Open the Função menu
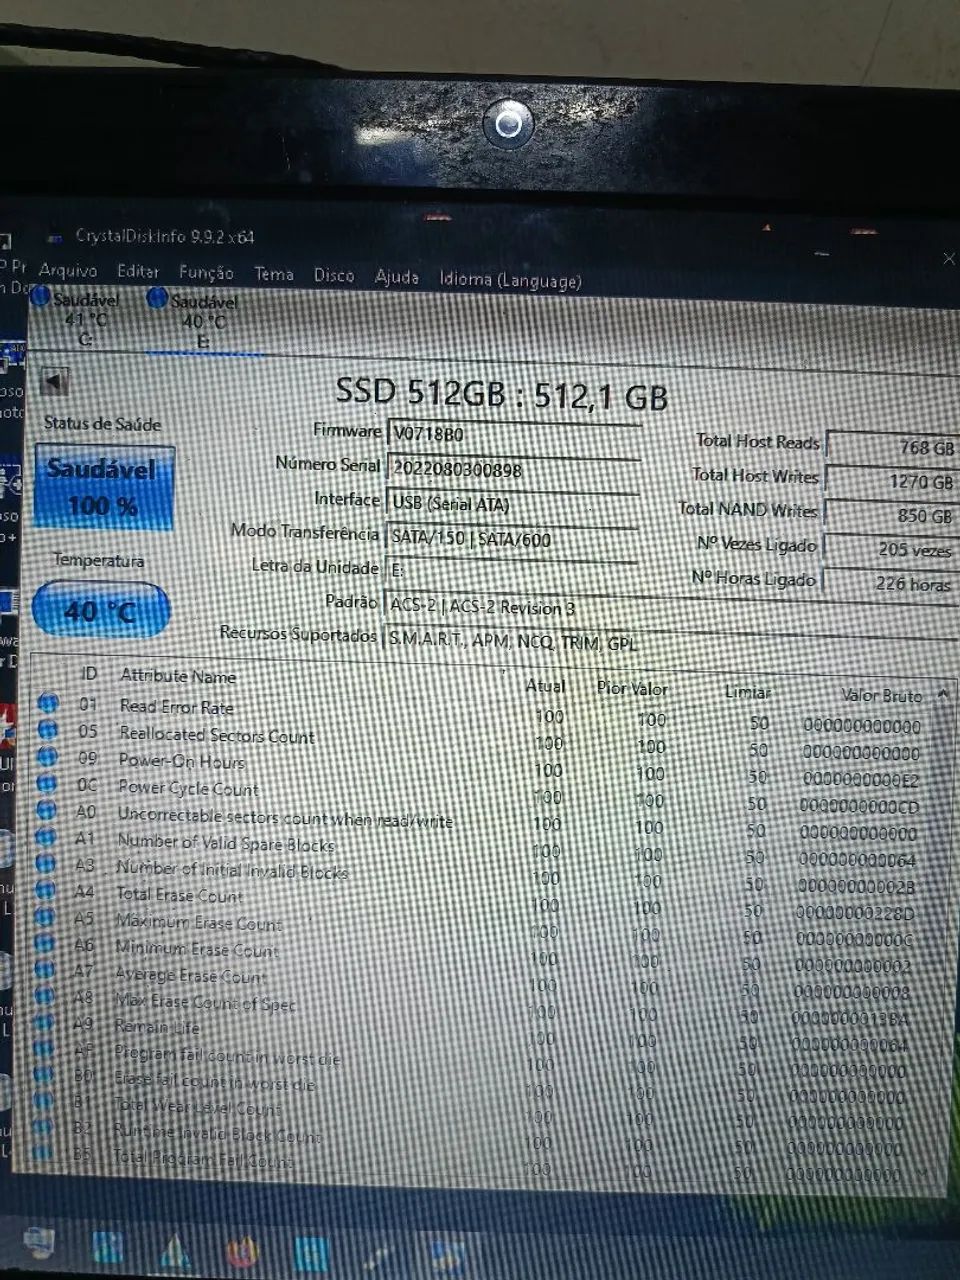 point(206,272)
